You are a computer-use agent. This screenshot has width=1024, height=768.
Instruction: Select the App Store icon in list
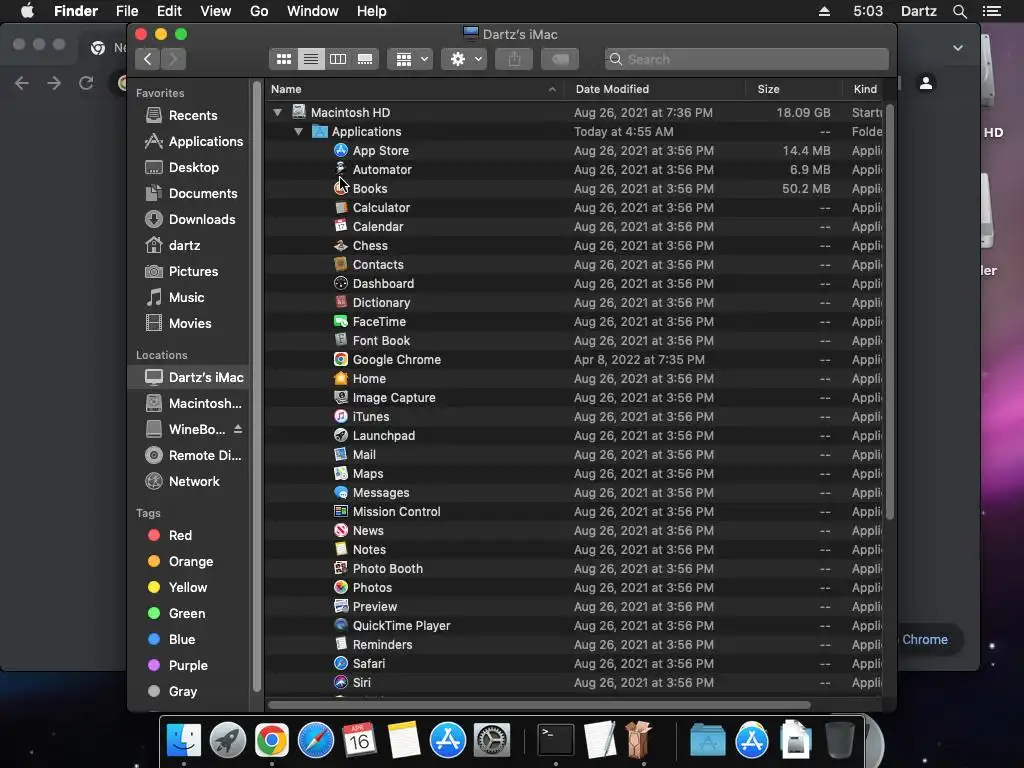340,150
